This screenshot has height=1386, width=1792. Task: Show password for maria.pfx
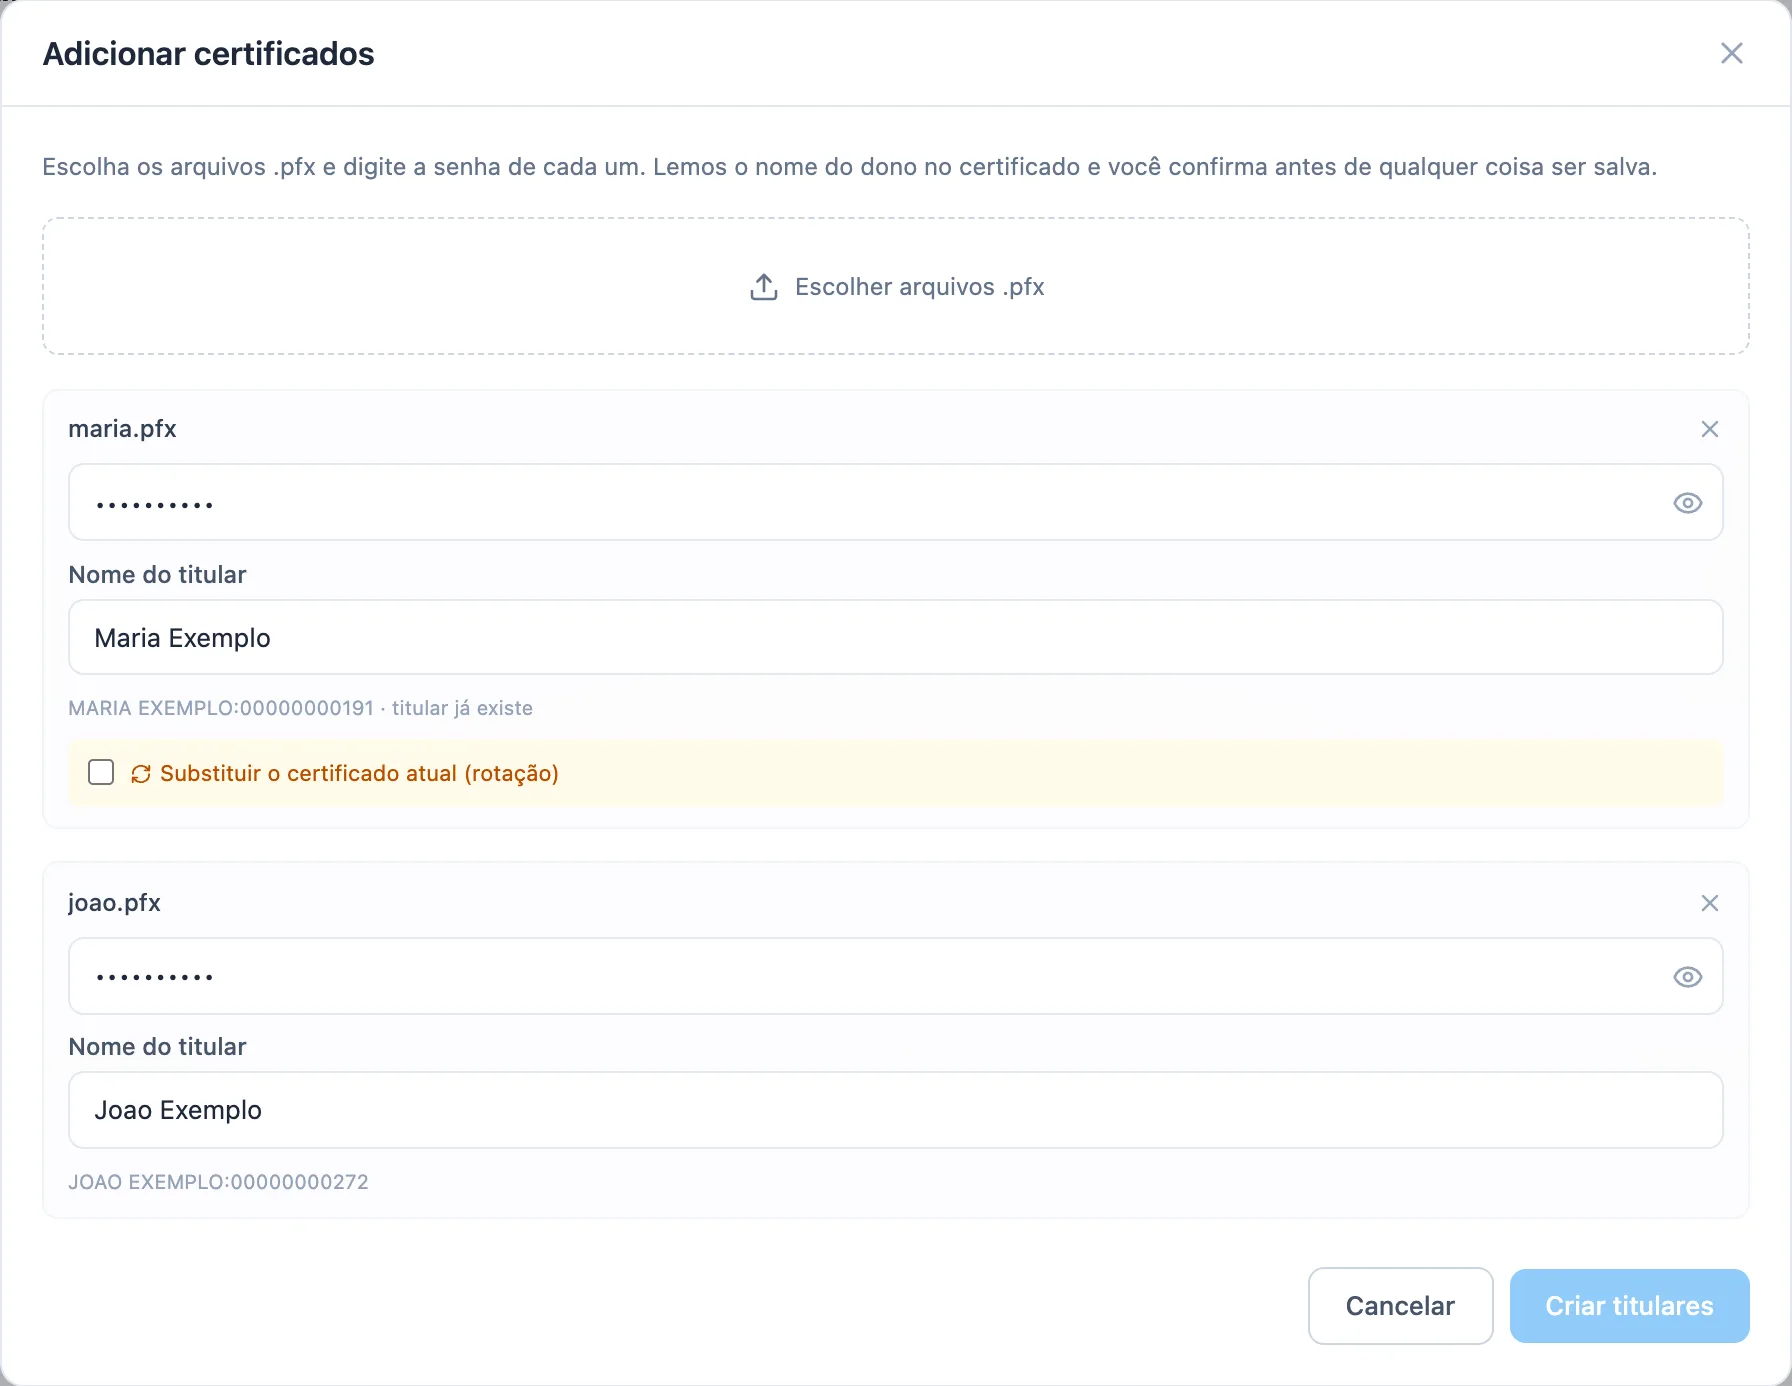pyautogui.click(x=1688, y=503)
